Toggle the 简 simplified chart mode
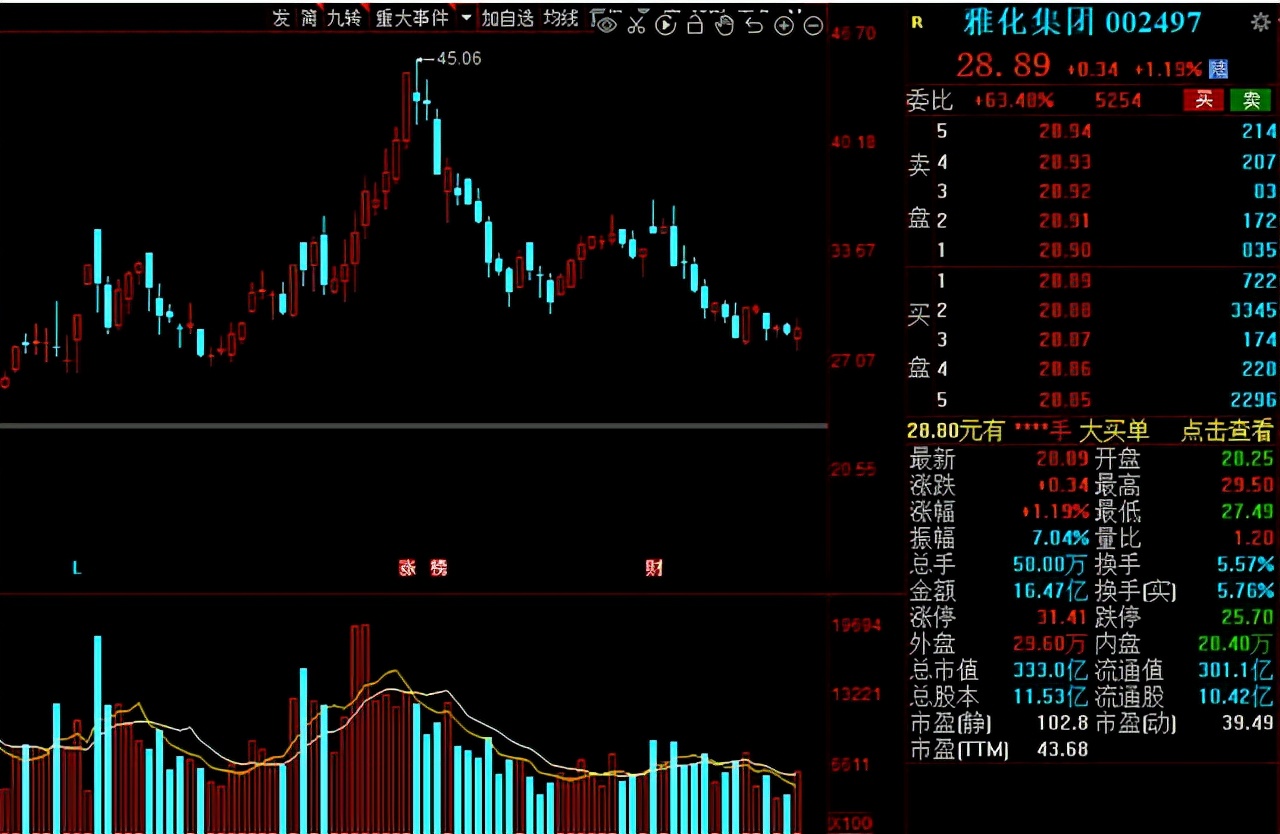 tap(312, 18)
